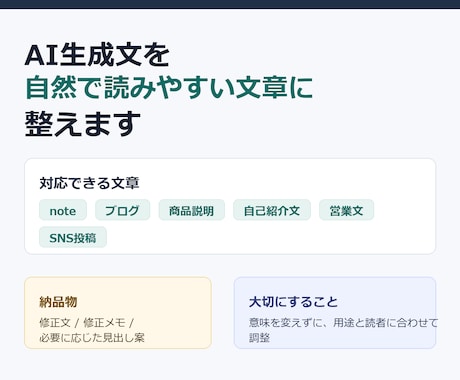Image resolution: width=460 pixels, height=380 pixels.
Task: Click the 修正文 / 修正メモ / text line
Action: pyautogui.click(x=86, y=323)
